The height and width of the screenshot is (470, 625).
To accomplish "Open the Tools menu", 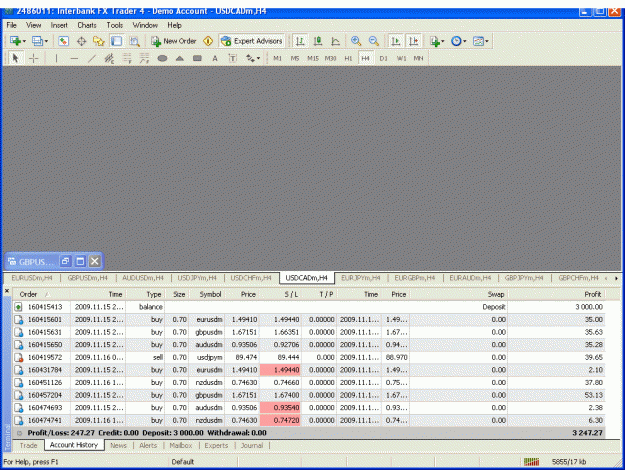I will [x=114, y=25].
